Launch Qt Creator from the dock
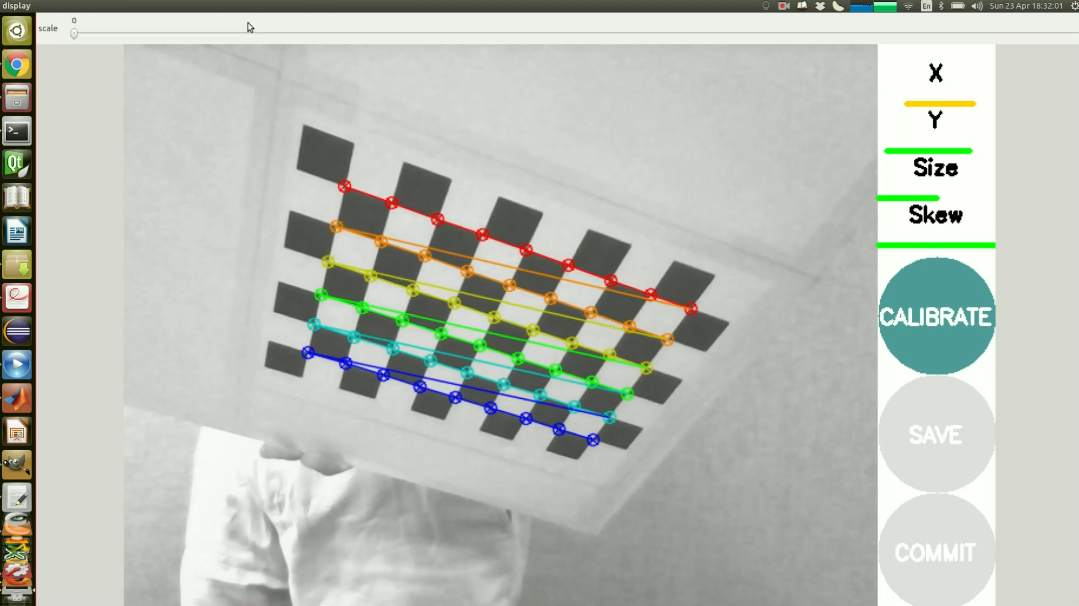 [x=17, y=164]
